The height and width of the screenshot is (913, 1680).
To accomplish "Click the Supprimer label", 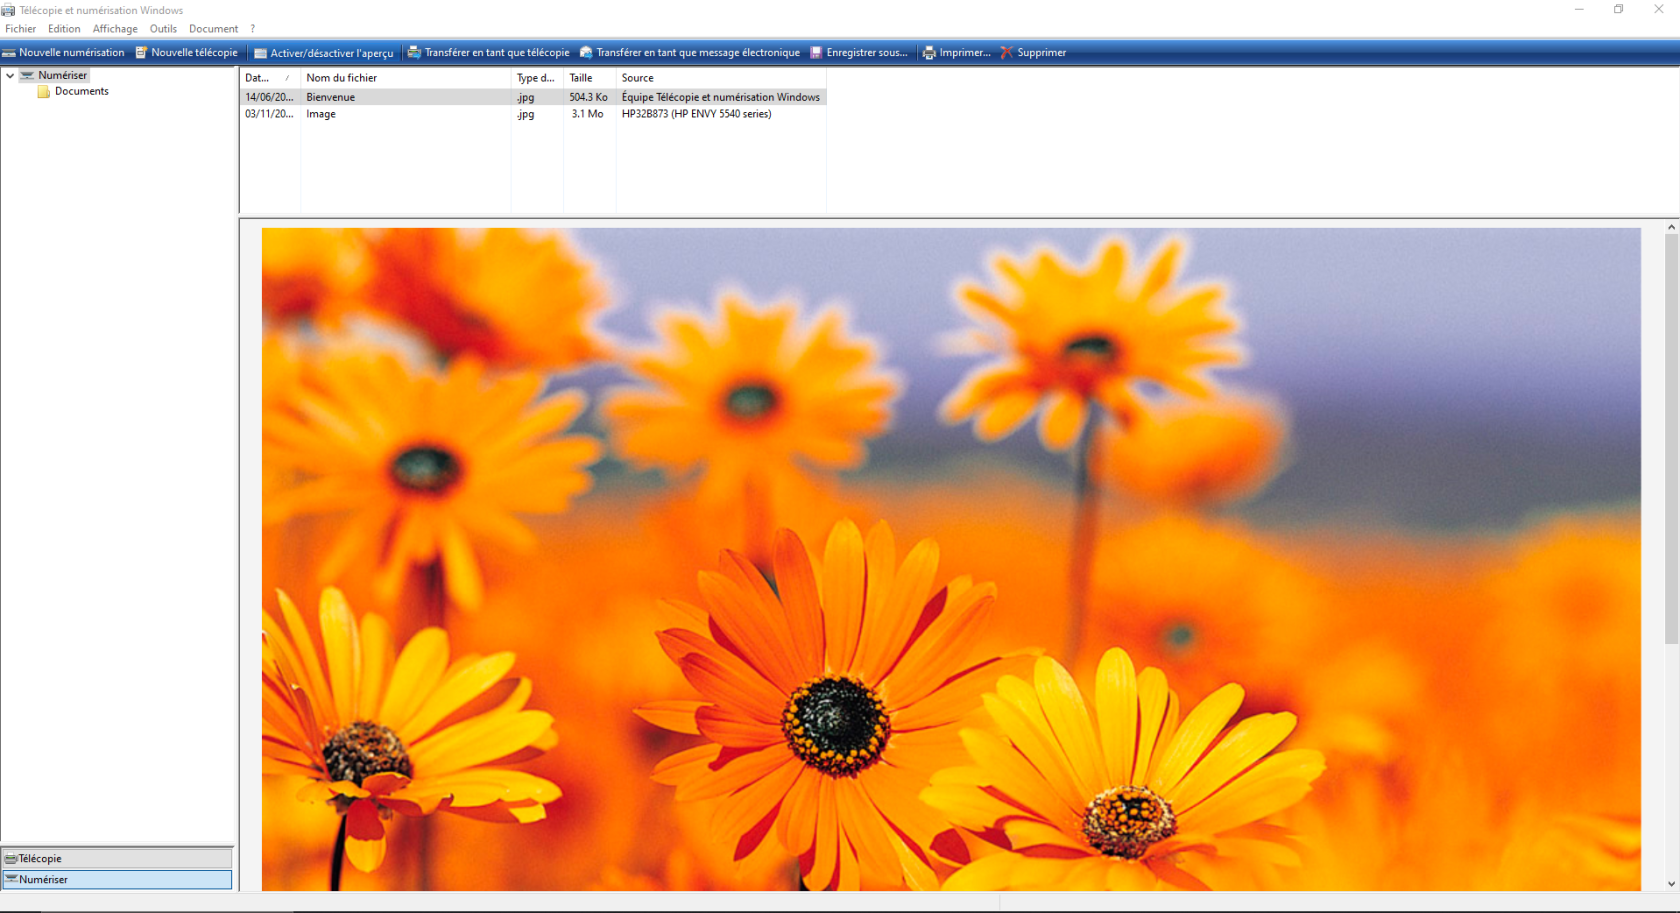I will (1041, 53).
